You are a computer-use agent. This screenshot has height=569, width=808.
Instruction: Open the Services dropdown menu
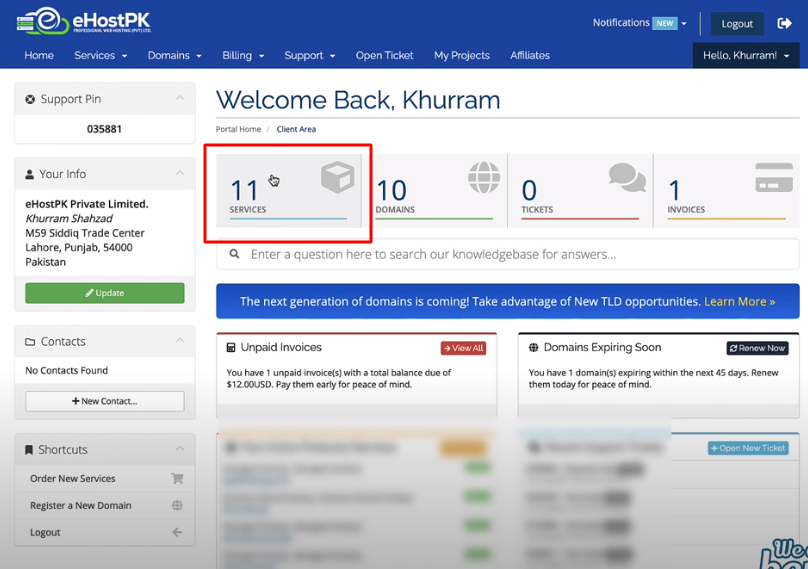(x=100, y=55)
